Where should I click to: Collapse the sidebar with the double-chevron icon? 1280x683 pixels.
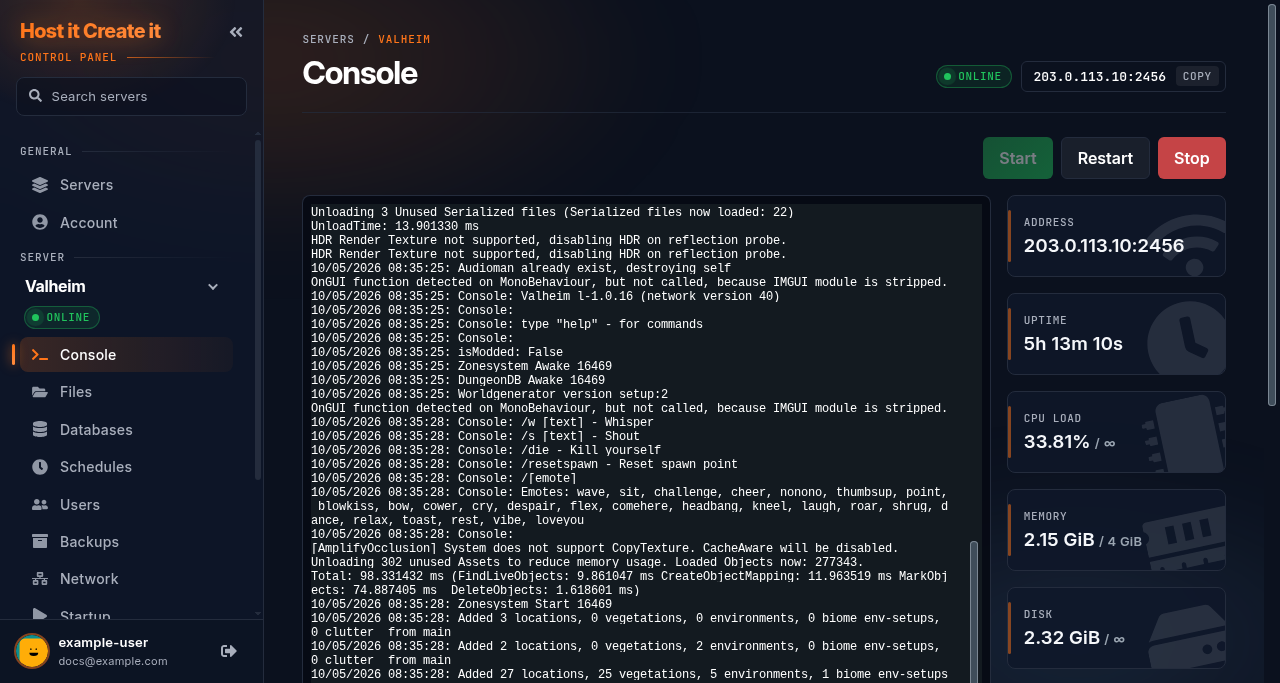pos(236,32)
